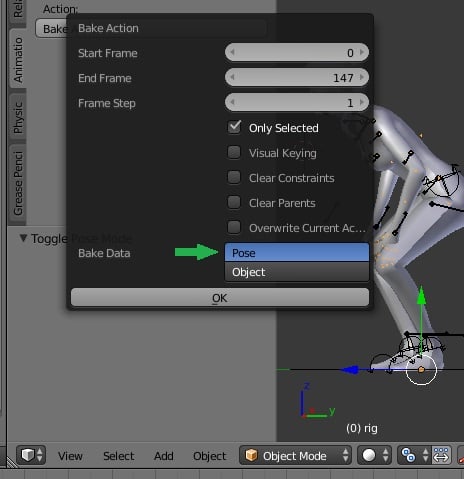Select Object in Bake Data list
464x479 pixels.
[x=297, y=272]
